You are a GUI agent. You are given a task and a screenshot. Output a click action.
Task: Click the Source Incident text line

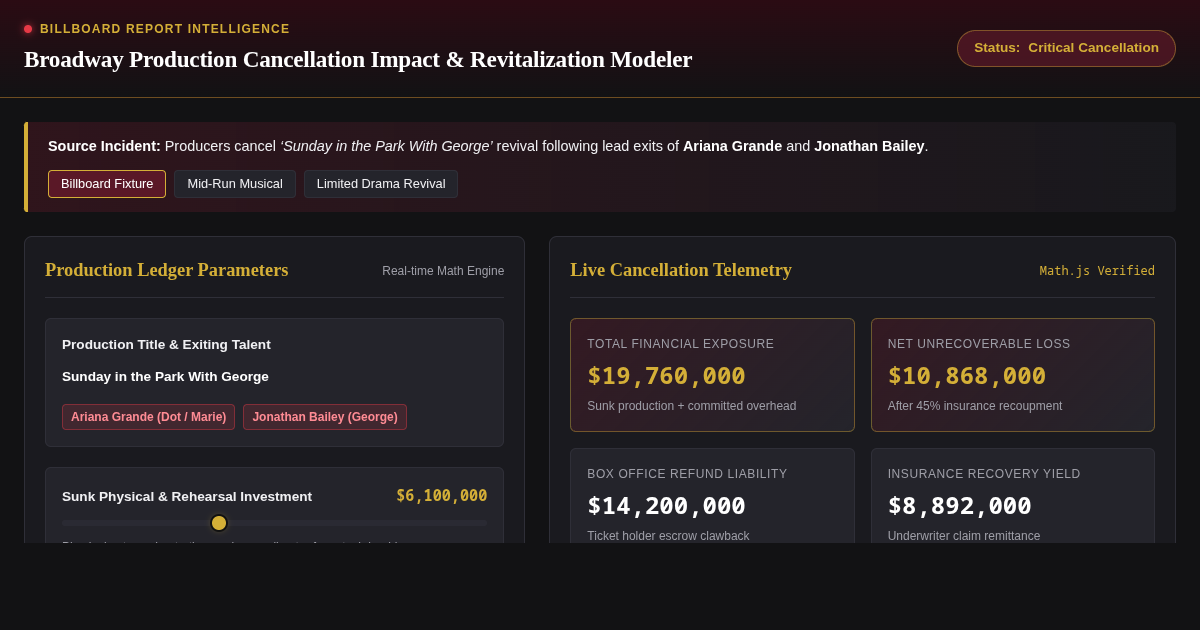click(488, 146)
